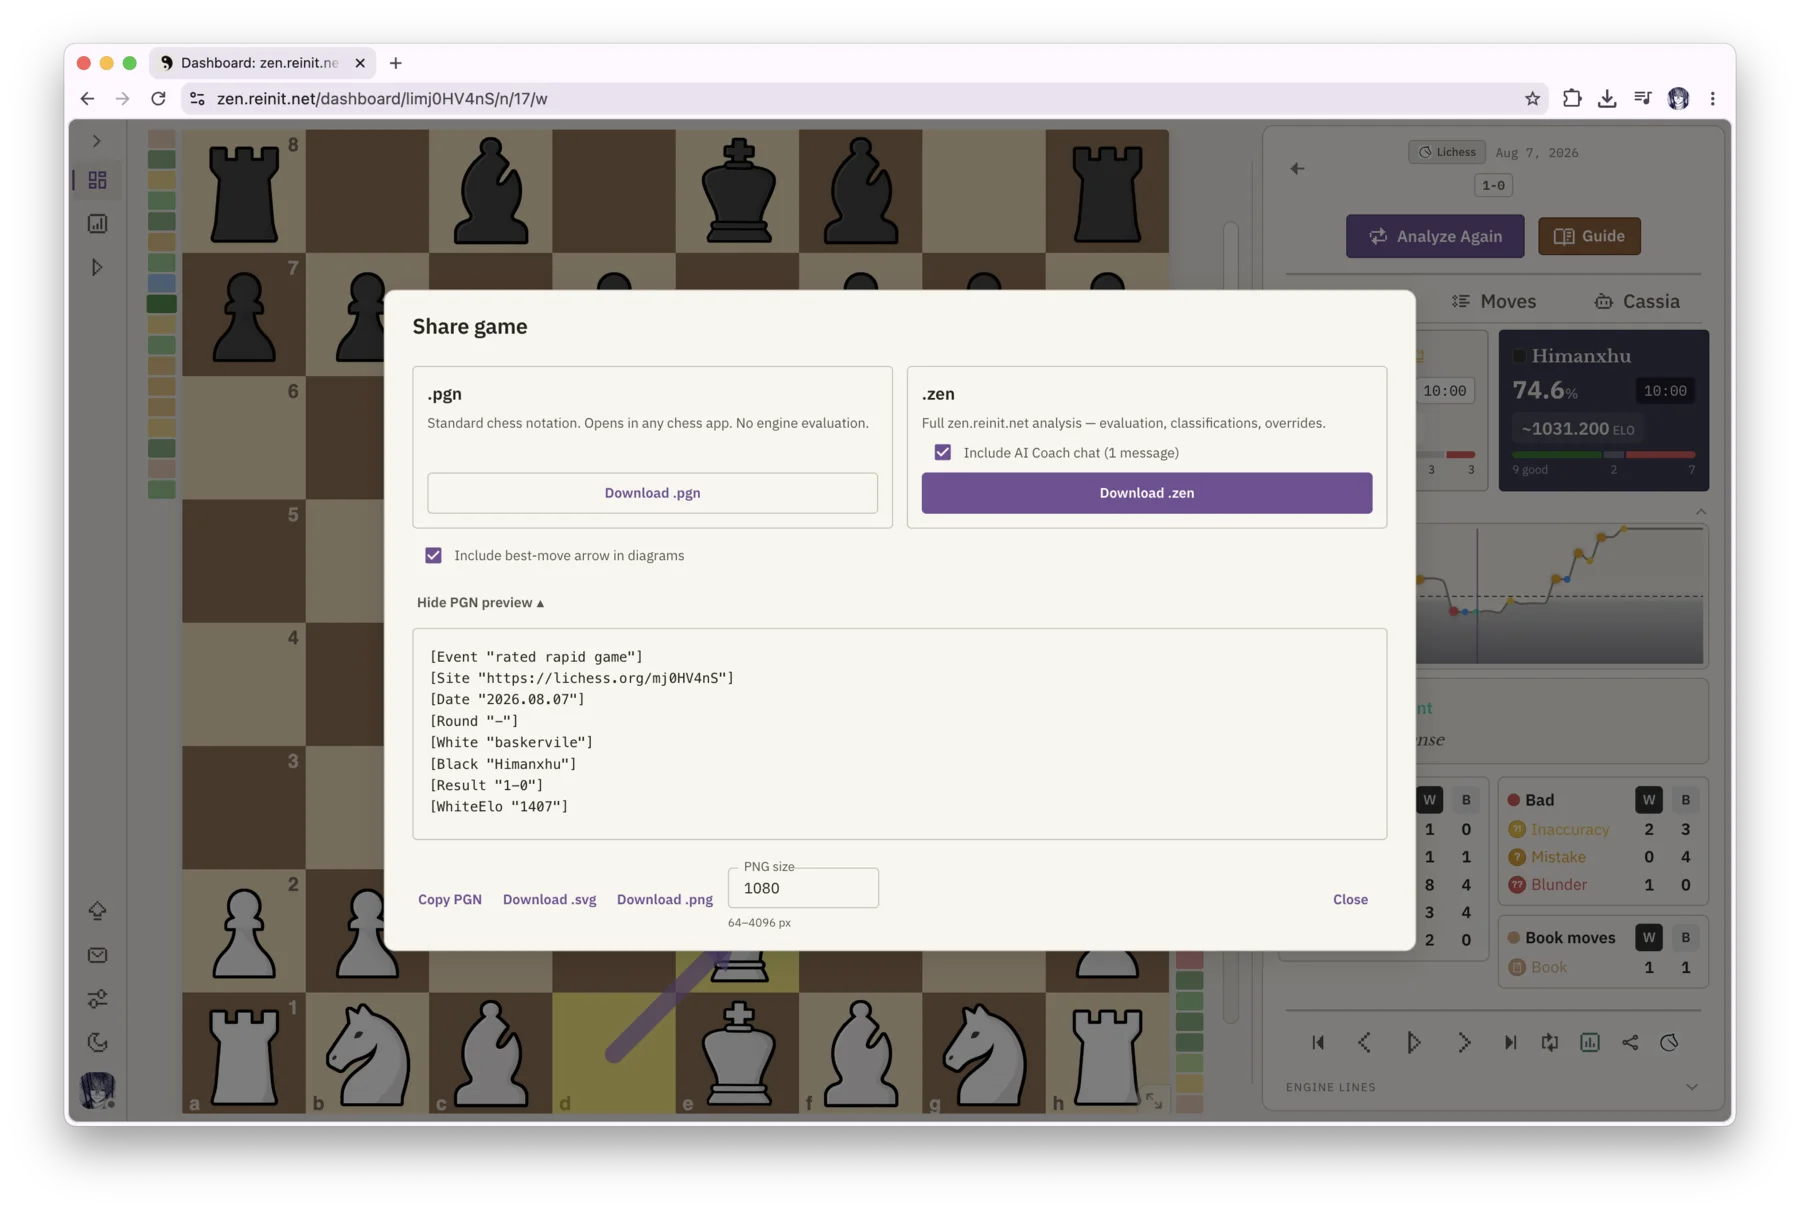Viewport: 1800px width, 1211px height.
Task: Click the play triangle icon in sidebar
Action: [97, 267]
